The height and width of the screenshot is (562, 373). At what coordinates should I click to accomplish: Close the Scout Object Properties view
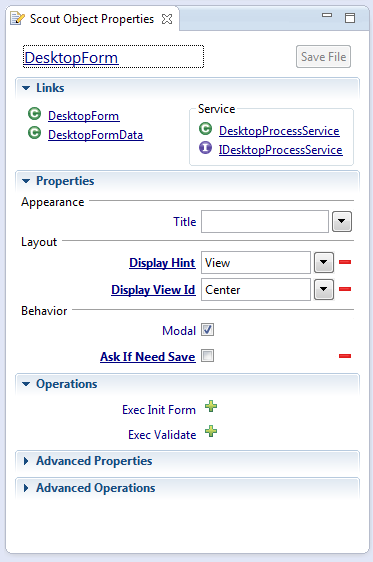tap(167, 19)
